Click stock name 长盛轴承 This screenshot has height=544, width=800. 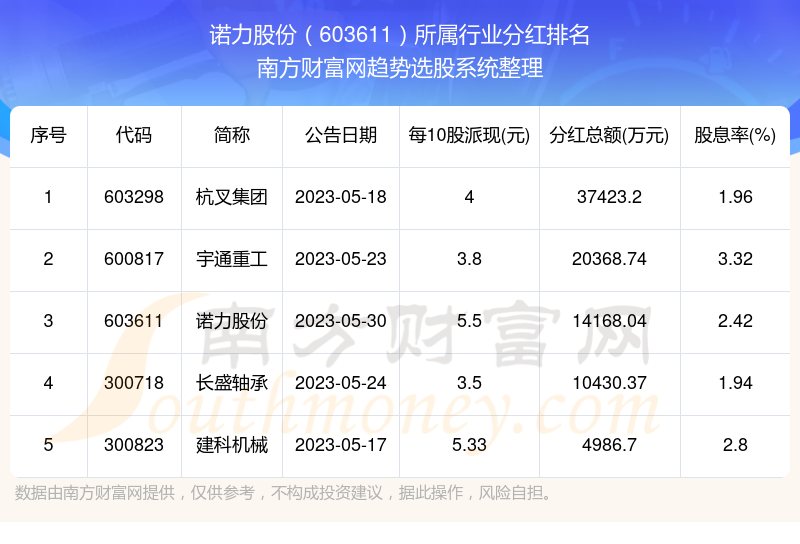tap(232, 383)
